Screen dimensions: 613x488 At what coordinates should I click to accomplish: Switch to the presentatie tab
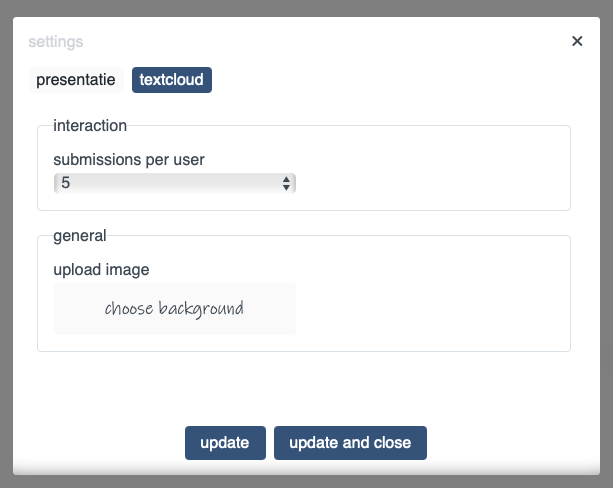(76, 80)
